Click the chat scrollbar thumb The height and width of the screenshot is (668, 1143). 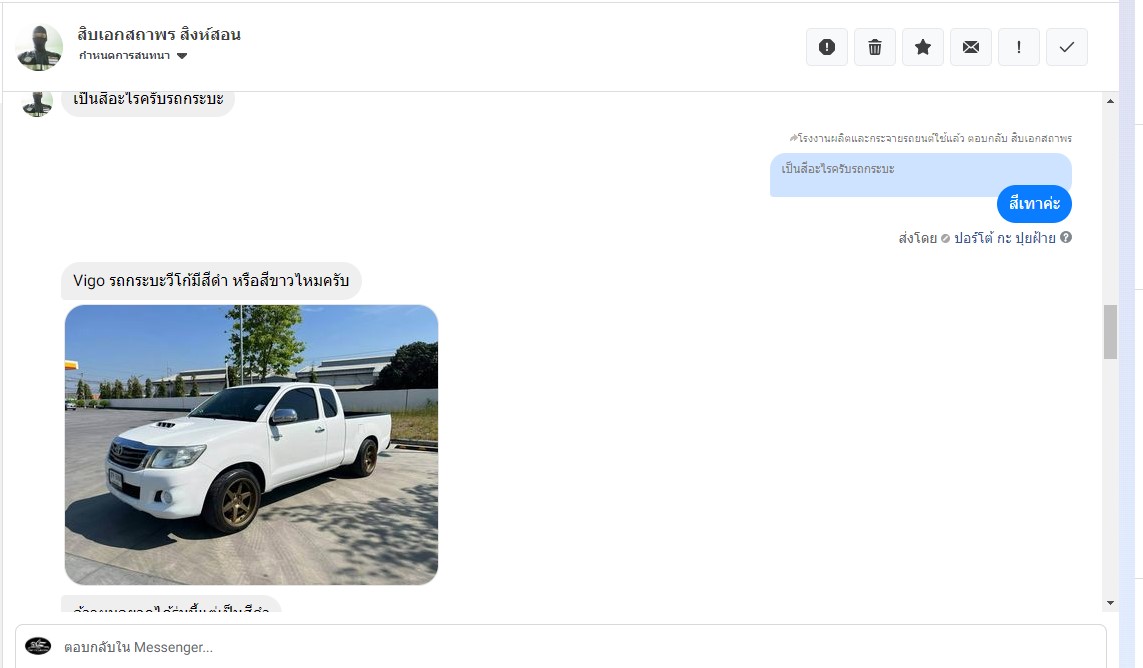tap(1110, 332)
